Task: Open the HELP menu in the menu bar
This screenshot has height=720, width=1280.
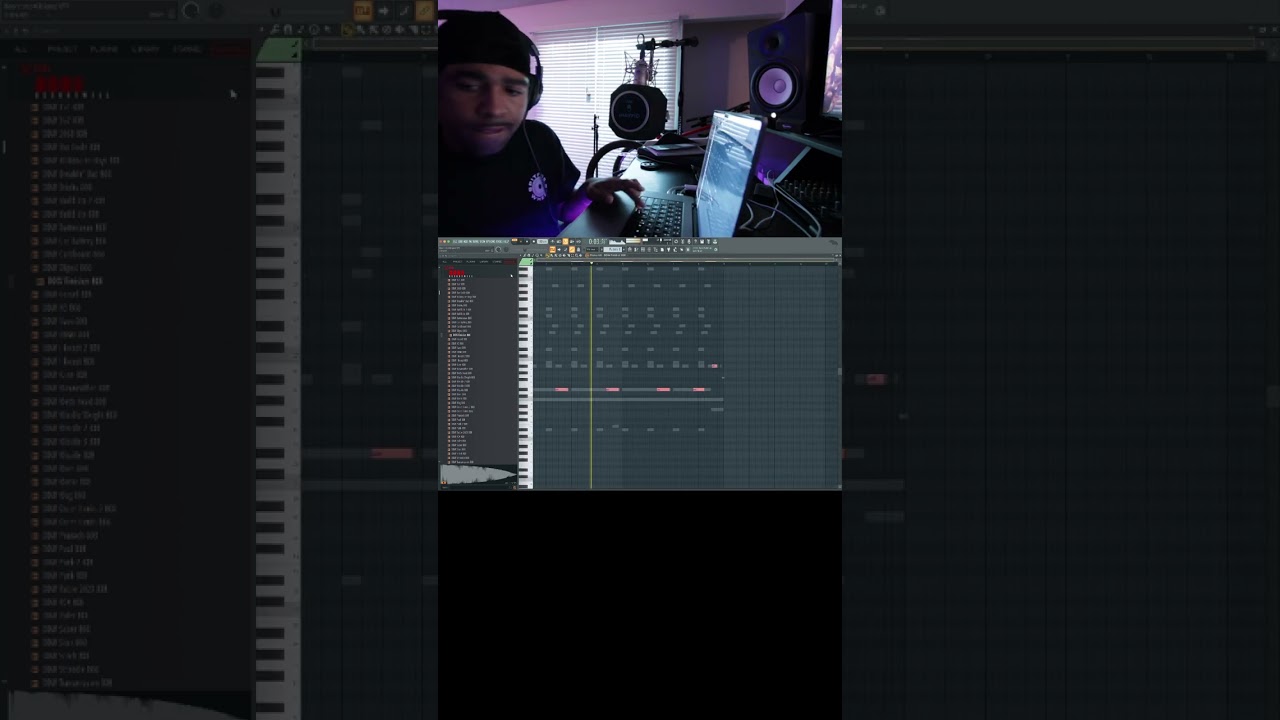Action: [x=507, y=241]
